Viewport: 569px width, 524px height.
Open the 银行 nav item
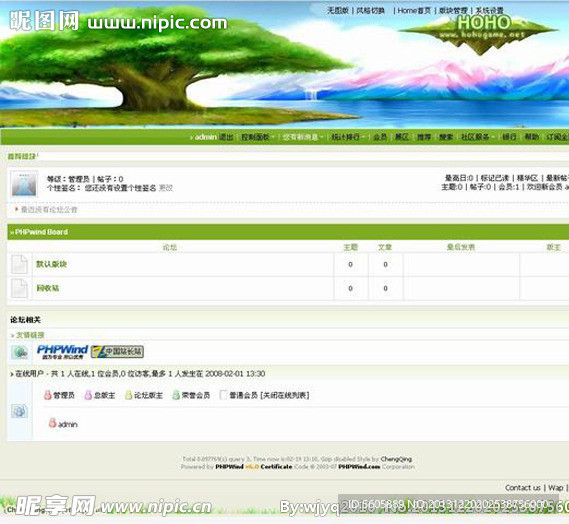pyautogui.click(x=509, y=137)
